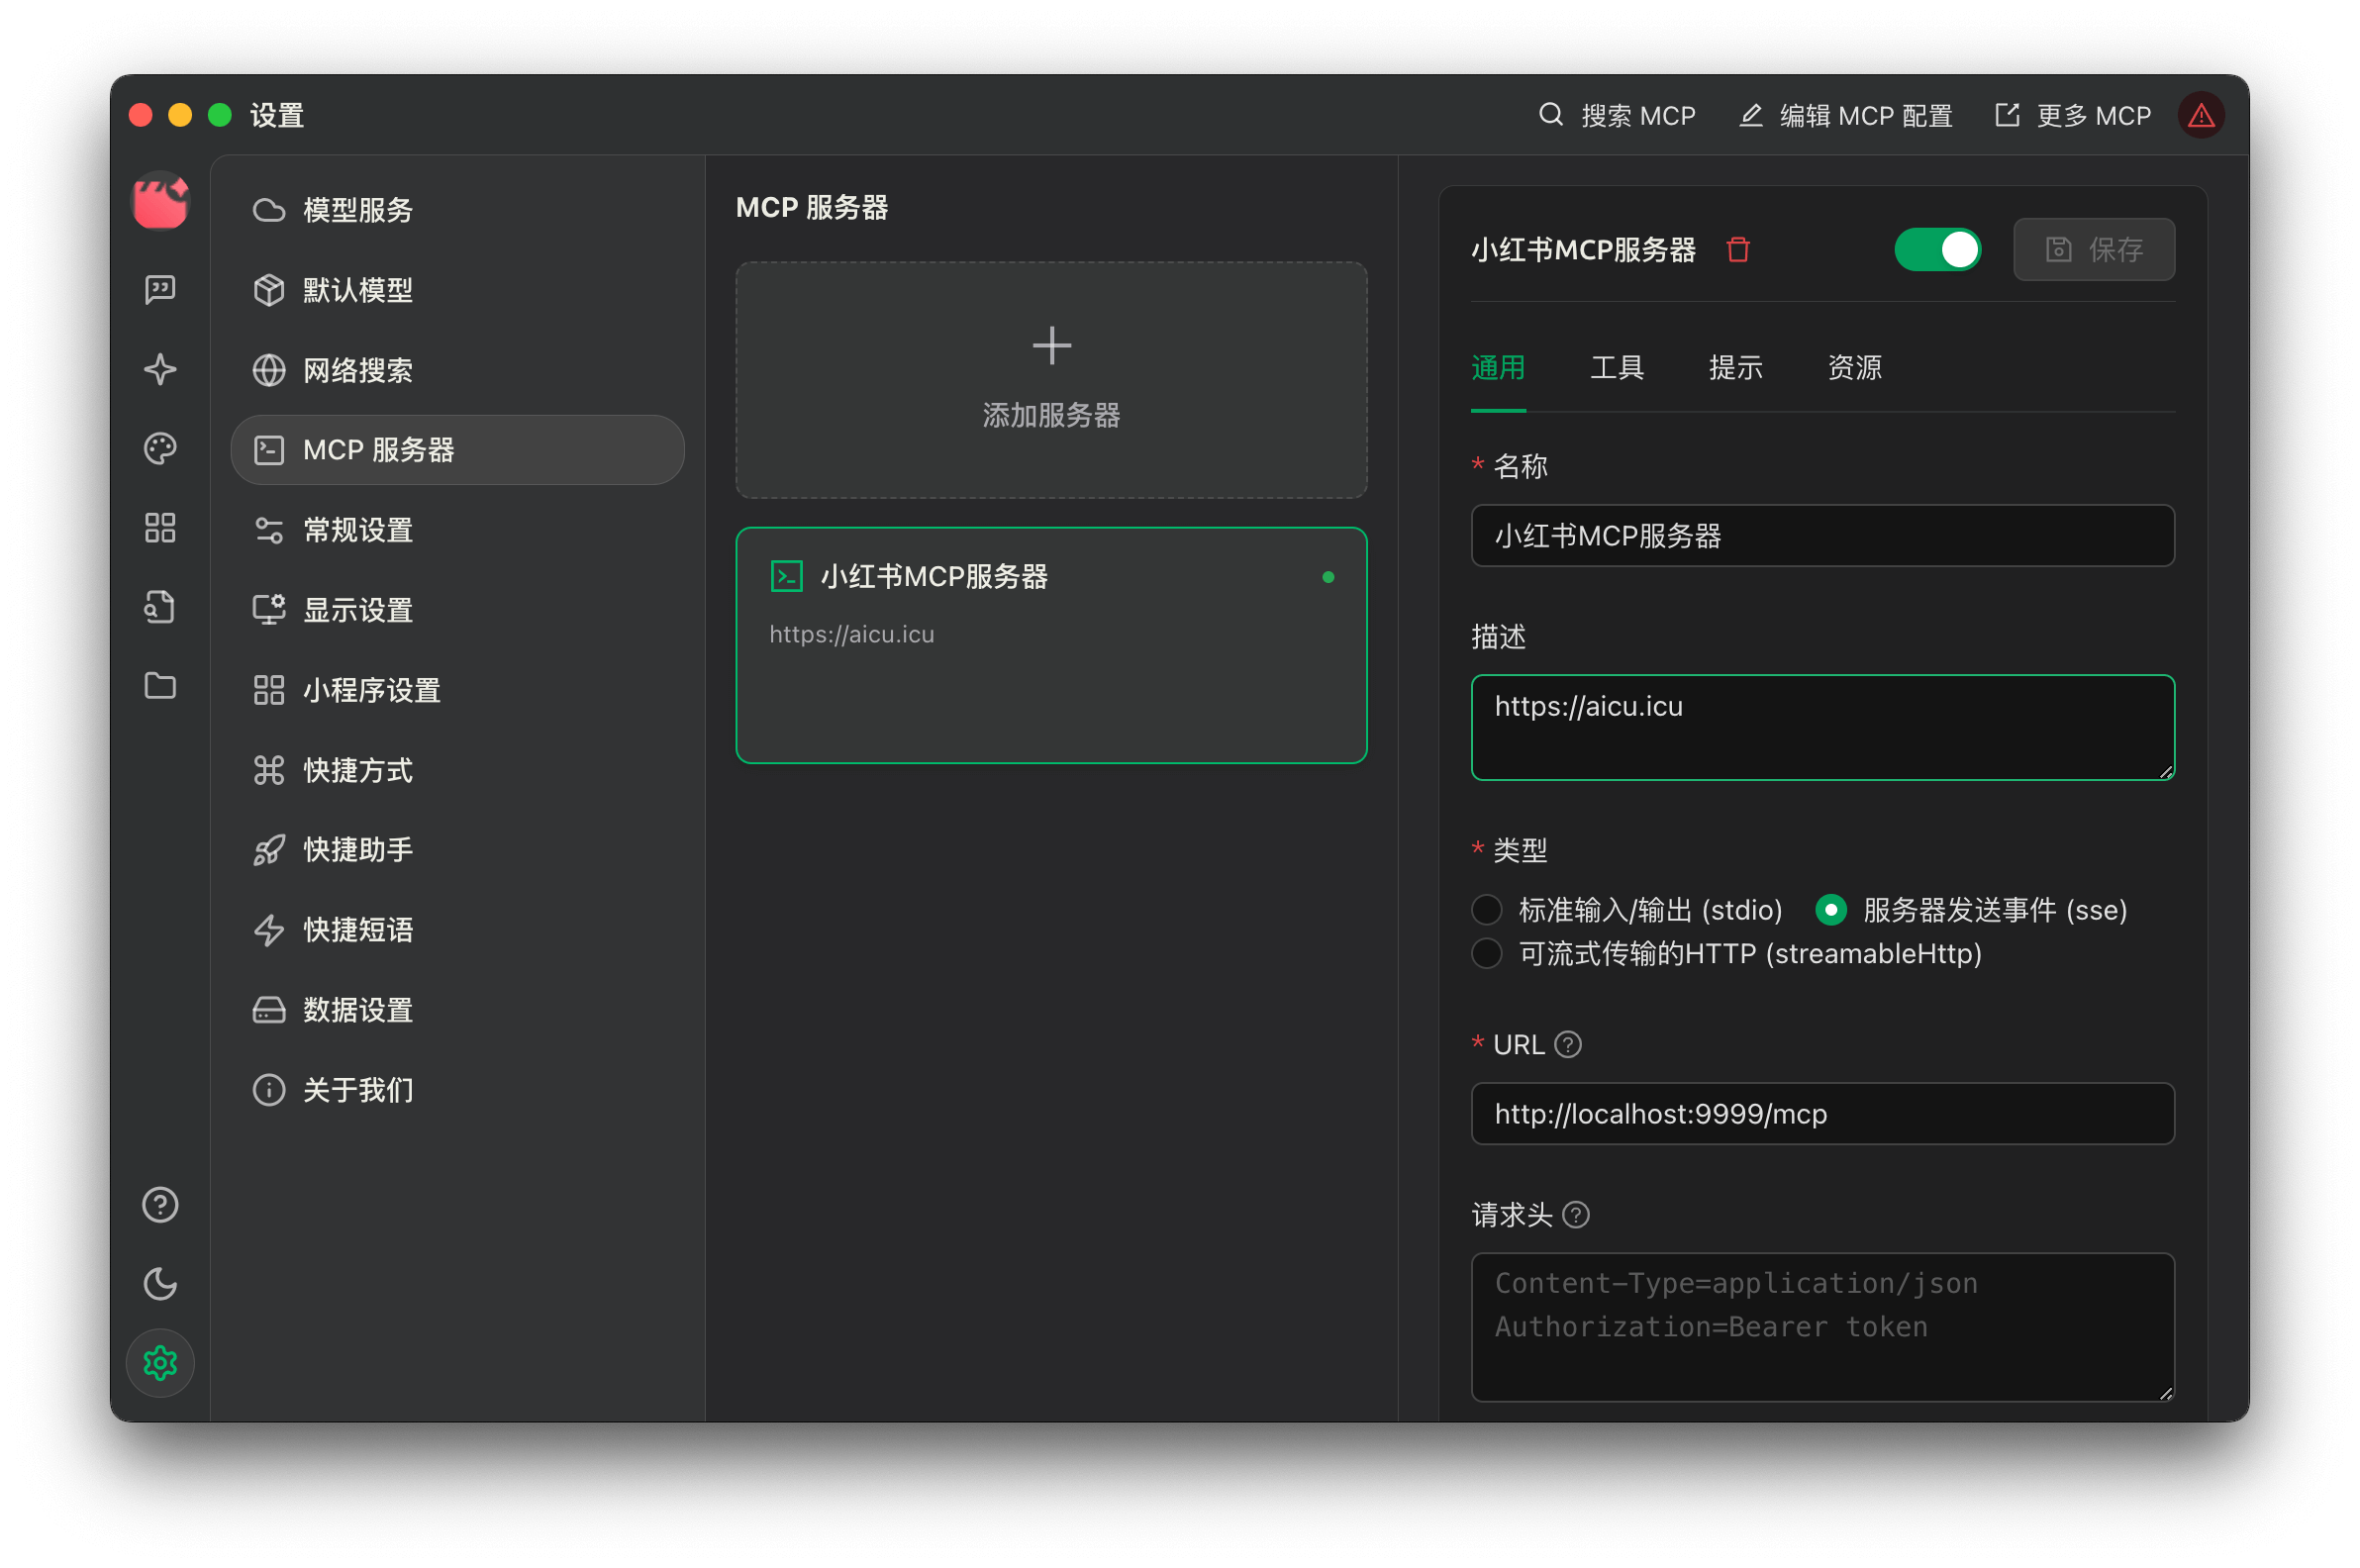2360x1568 pixels.
Task: Click the 保存 save button
Action: point(2094,249)
